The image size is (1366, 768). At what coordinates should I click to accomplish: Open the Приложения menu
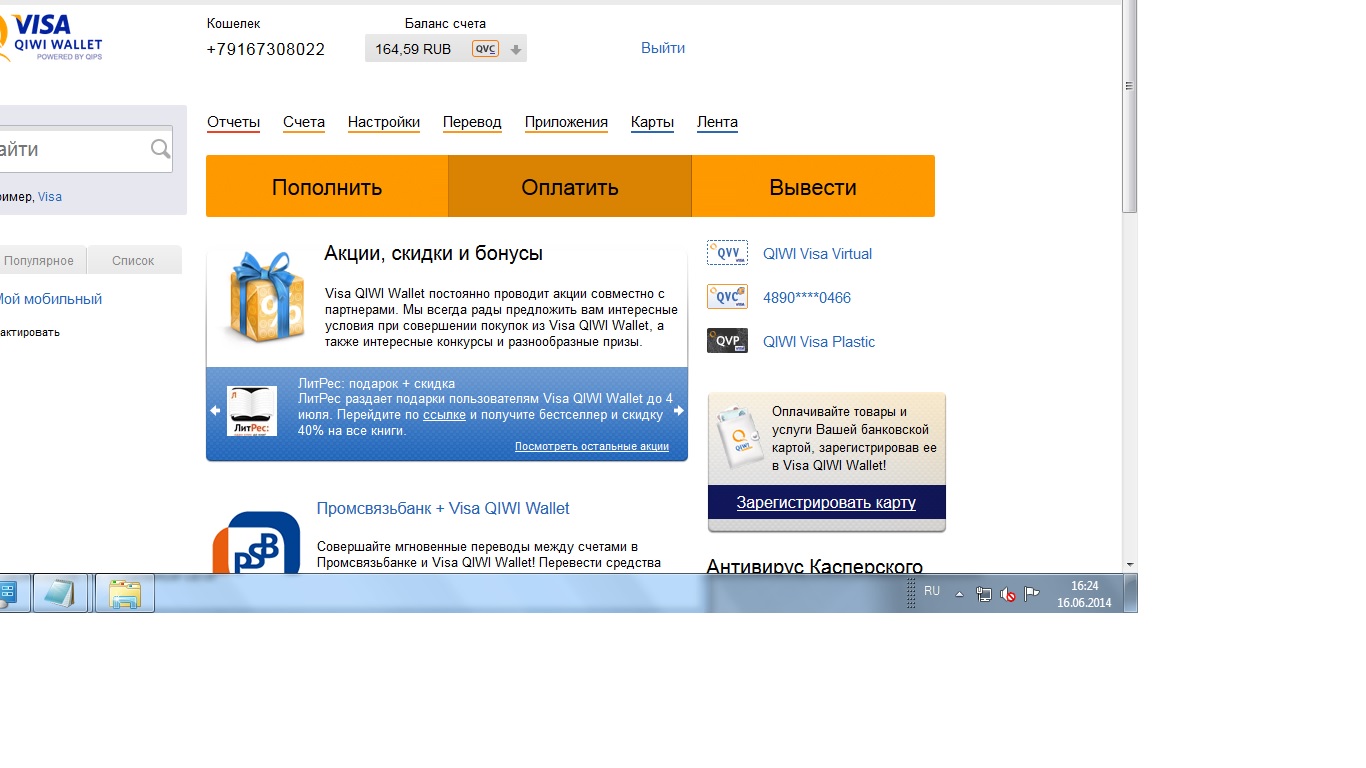pyautogui.click(x=566, y=122)
